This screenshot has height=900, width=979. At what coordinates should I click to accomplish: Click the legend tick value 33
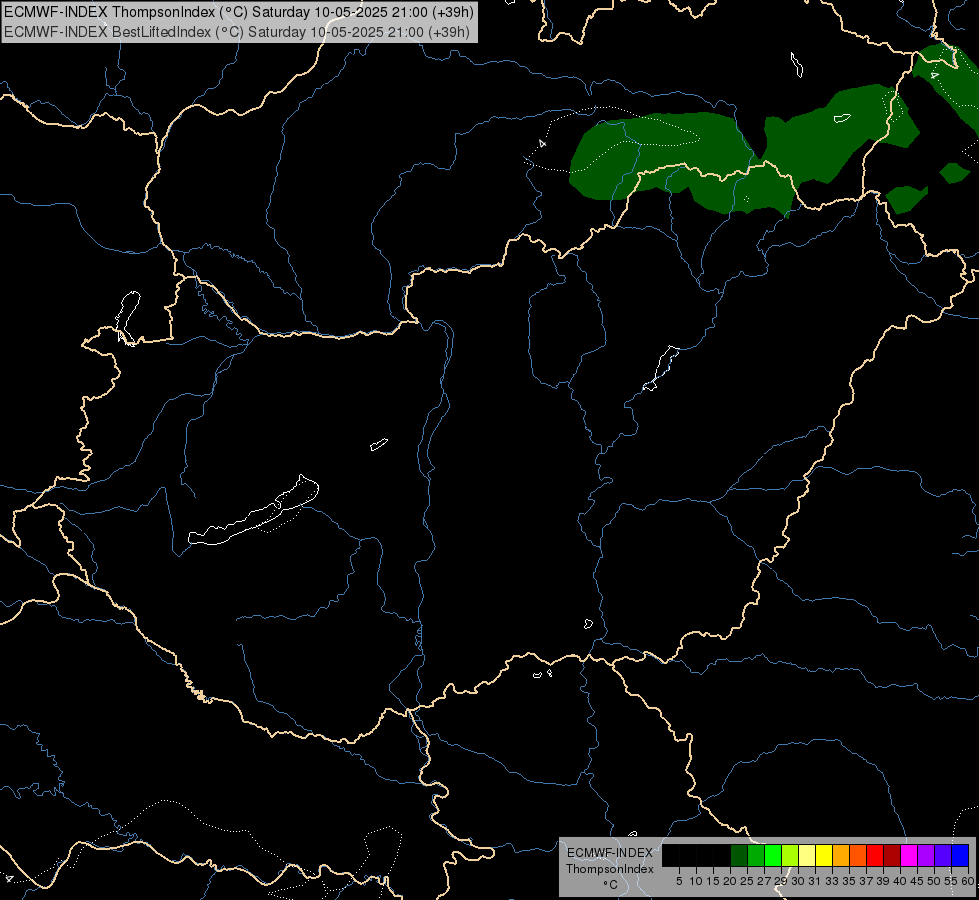click(x=832, y=881)
